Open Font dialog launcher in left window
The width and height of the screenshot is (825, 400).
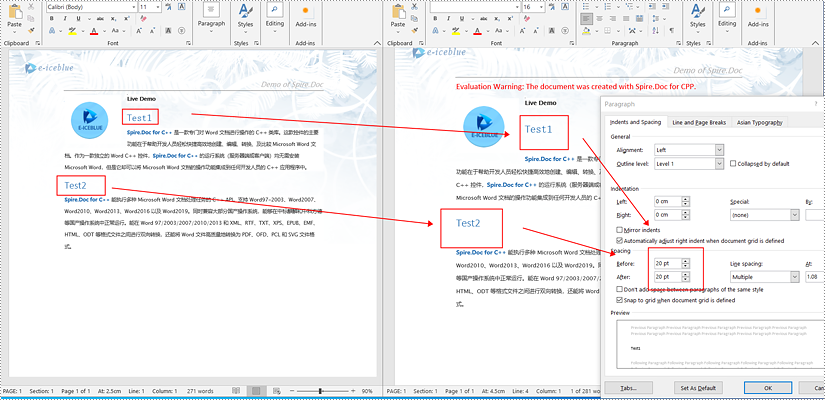click(x=188, y=43)
